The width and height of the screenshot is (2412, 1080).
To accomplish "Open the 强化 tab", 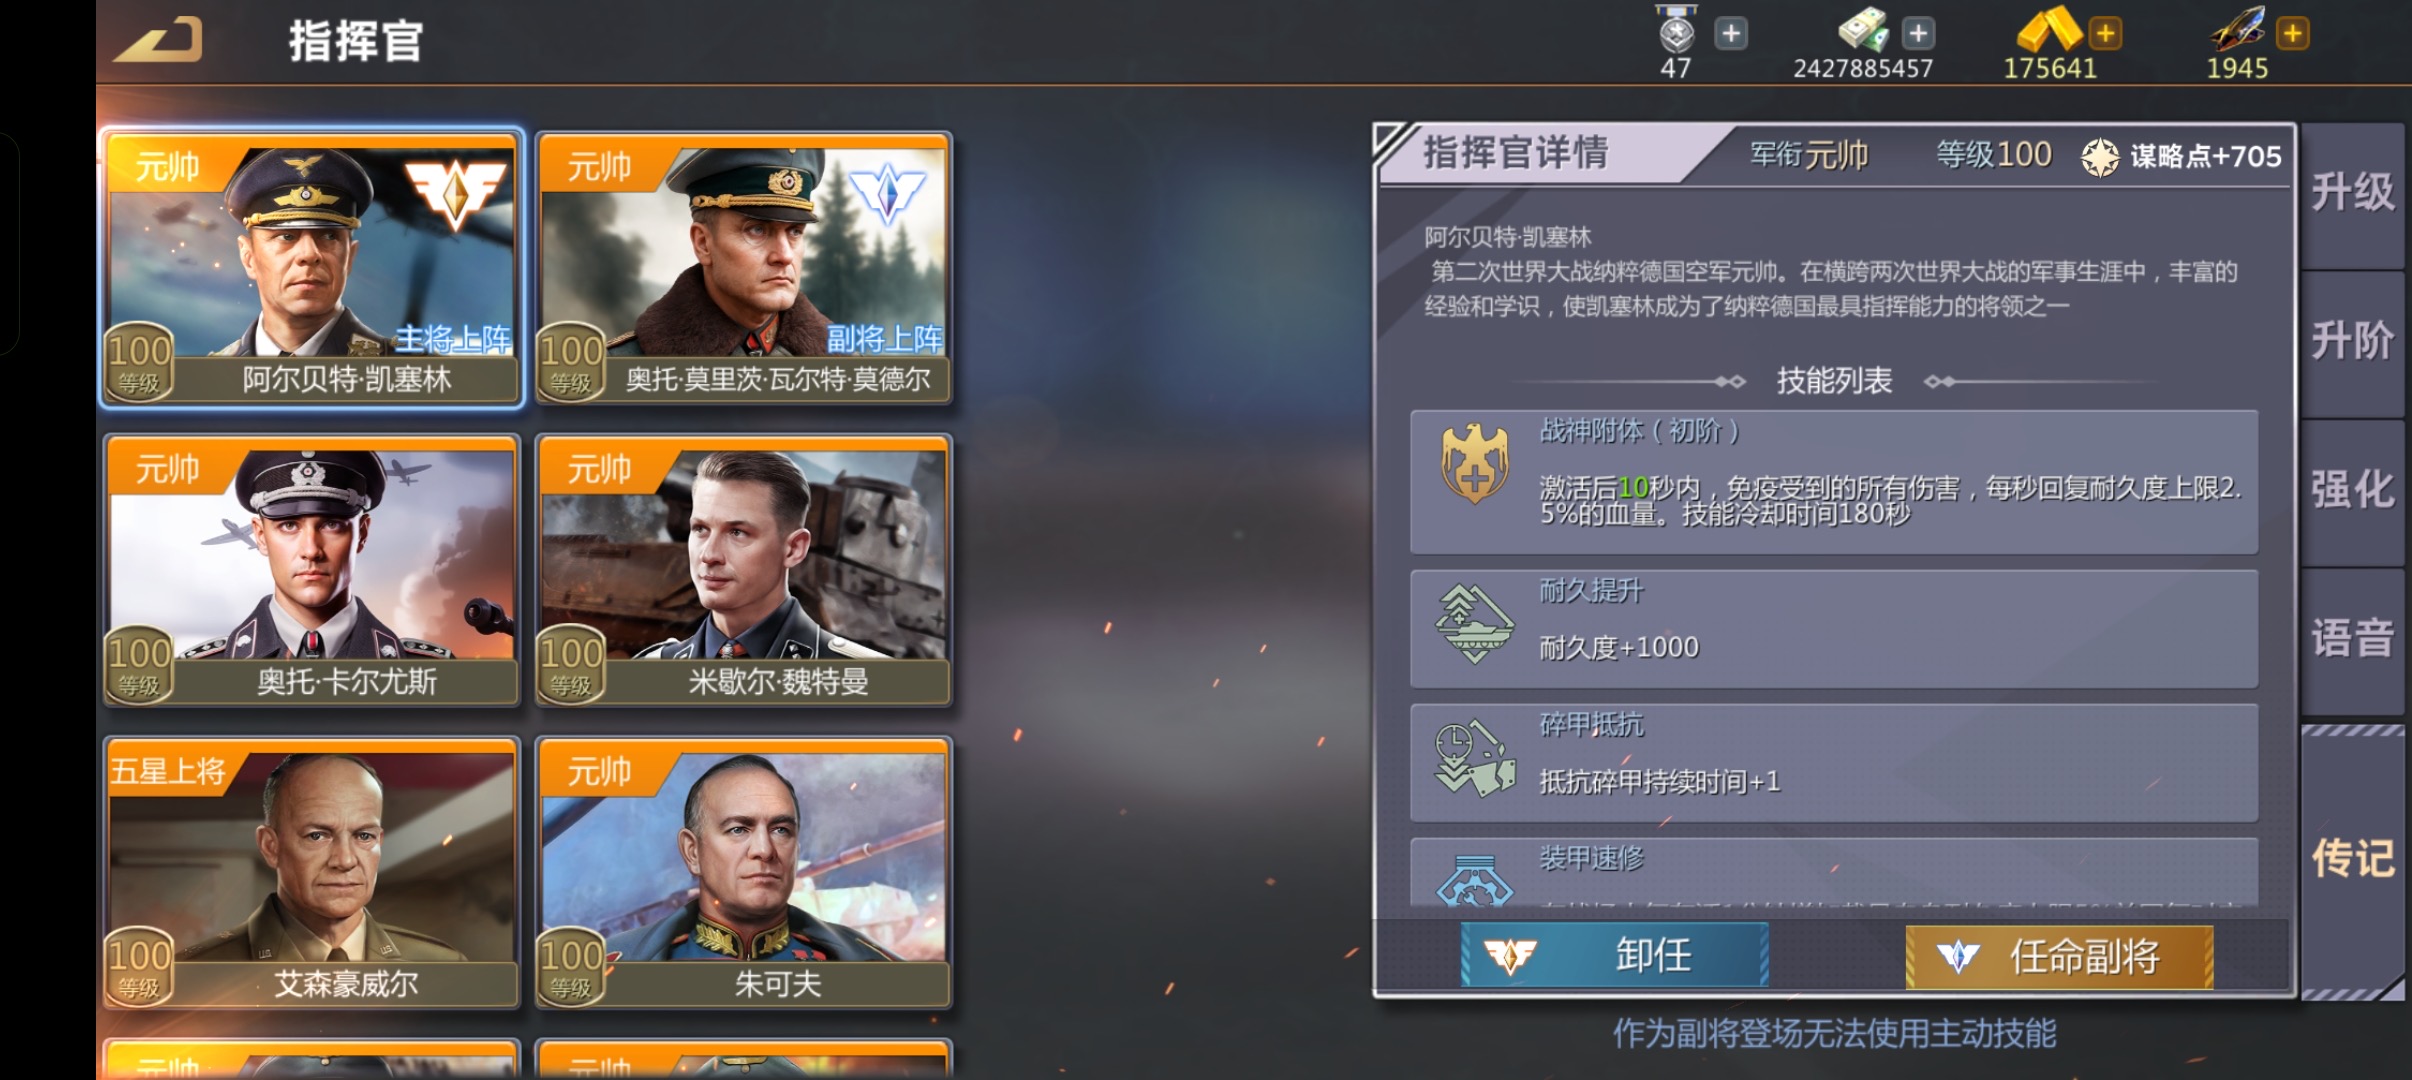I will [x=2352, y=491].
